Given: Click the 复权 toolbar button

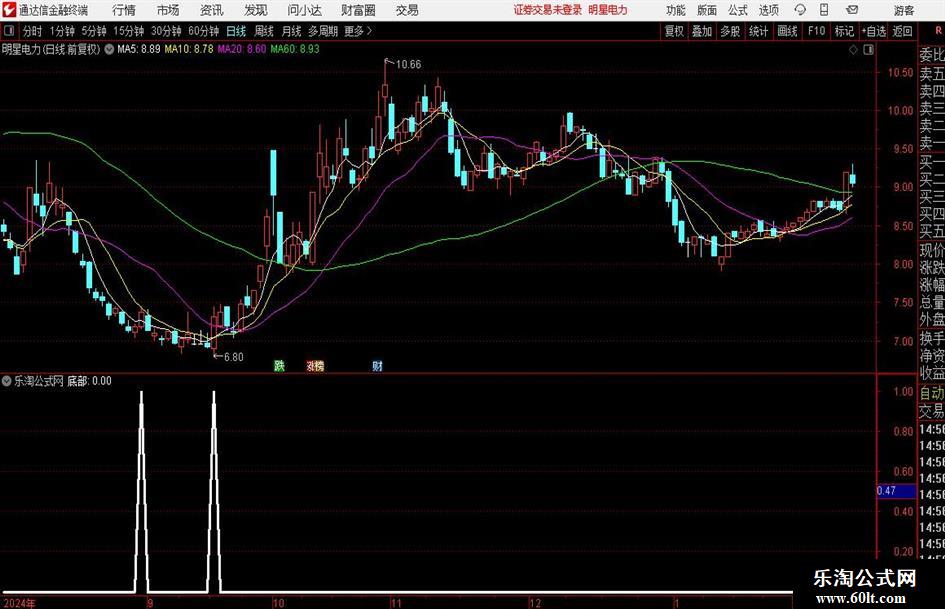Looking at the screenshot, I should [674, 31].
